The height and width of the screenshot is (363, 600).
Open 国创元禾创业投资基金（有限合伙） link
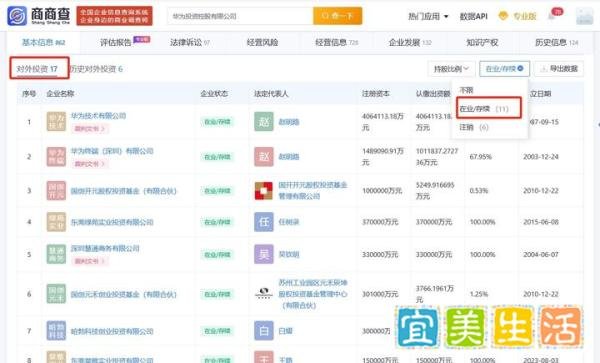[x=124, y=295]
